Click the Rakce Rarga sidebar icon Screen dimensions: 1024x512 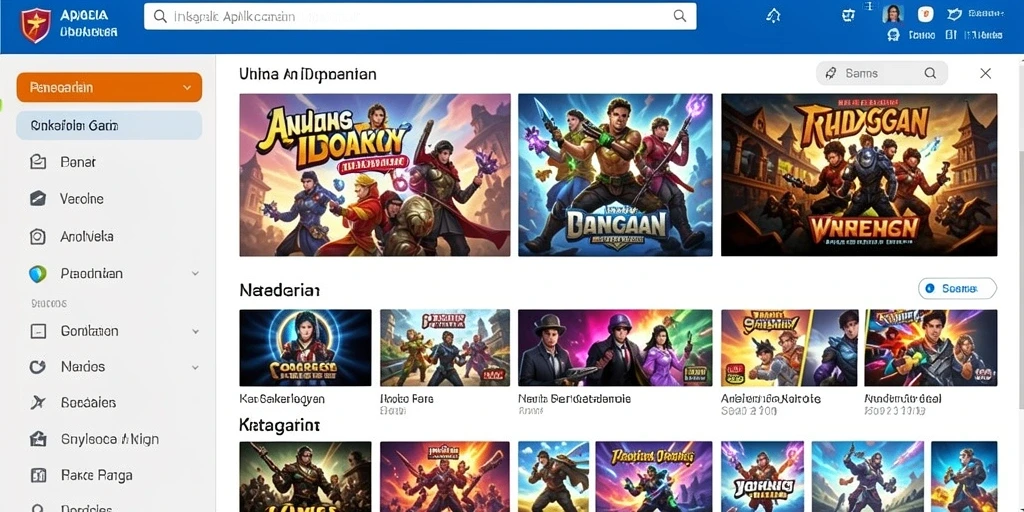[38, 475]
